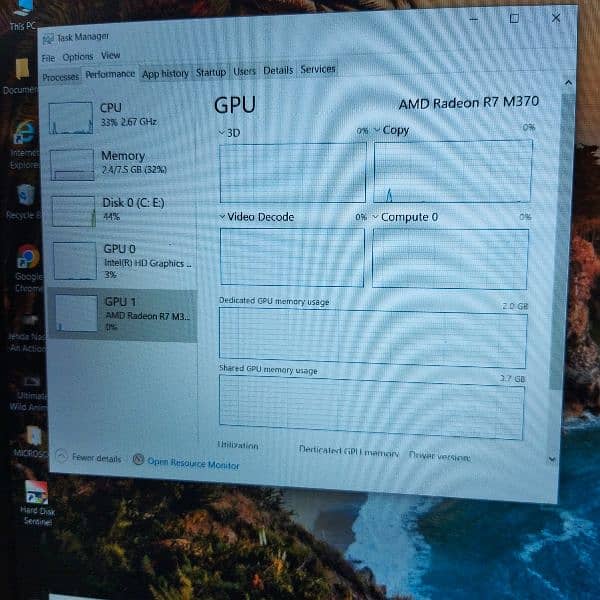Select Internet Explorer desktop icon

click(24, 145)
